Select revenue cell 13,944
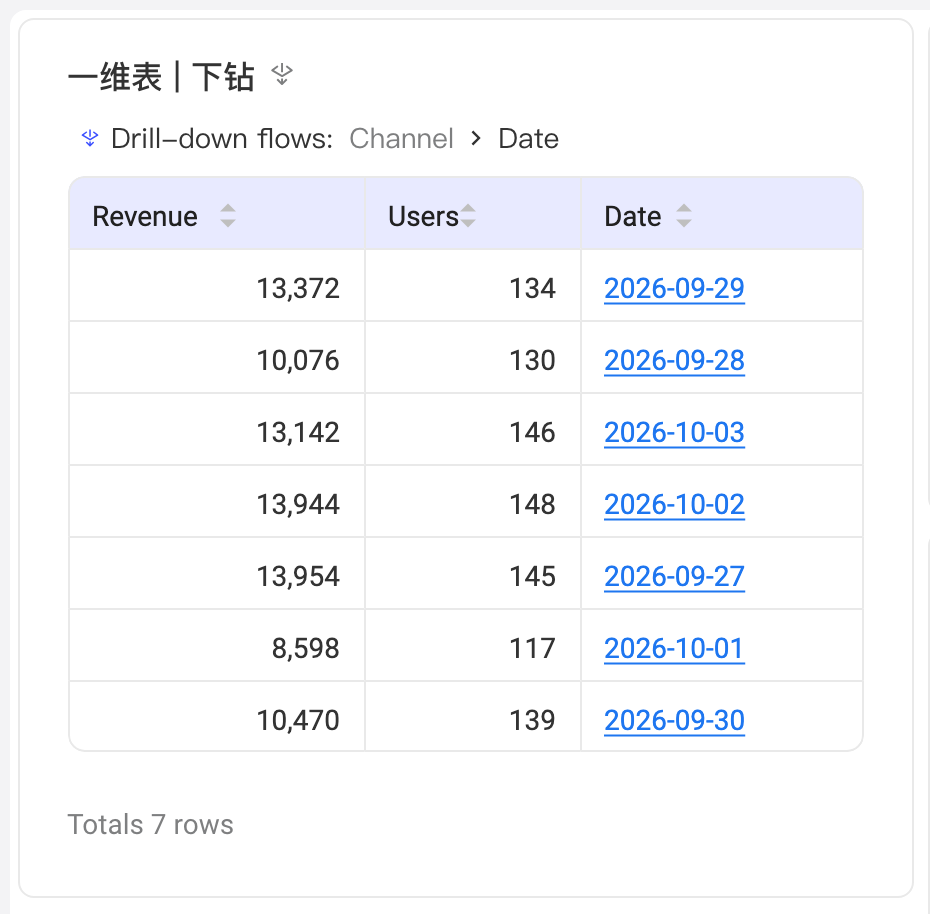The width and height of the screenshot is (930, 914). [217, 502]
